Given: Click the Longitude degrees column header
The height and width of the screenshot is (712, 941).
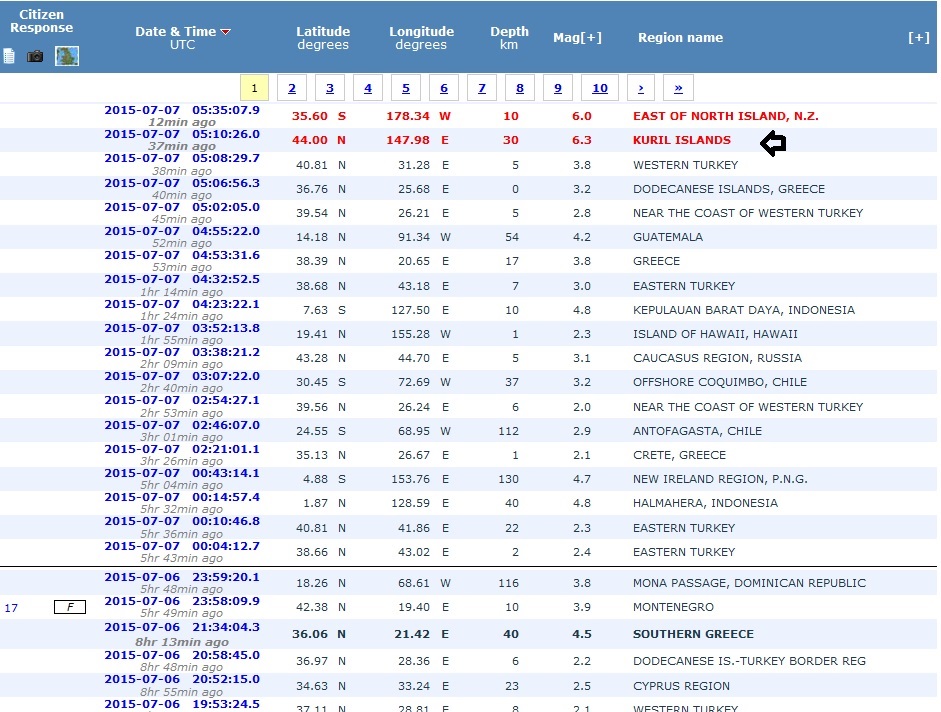Looking at the screenshot, I should click(421, 38).
